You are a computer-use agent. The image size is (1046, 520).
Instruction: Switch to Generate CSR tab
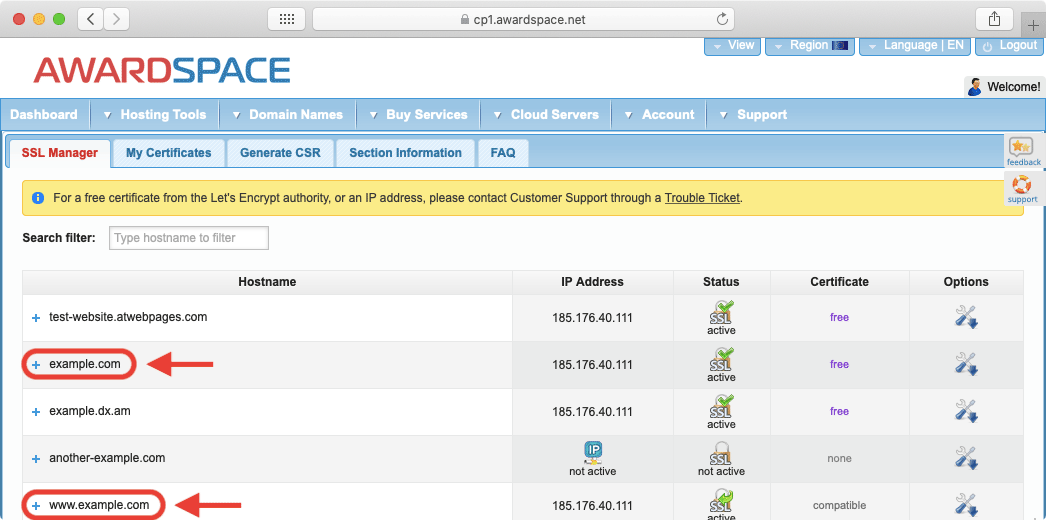coord(280,153)
